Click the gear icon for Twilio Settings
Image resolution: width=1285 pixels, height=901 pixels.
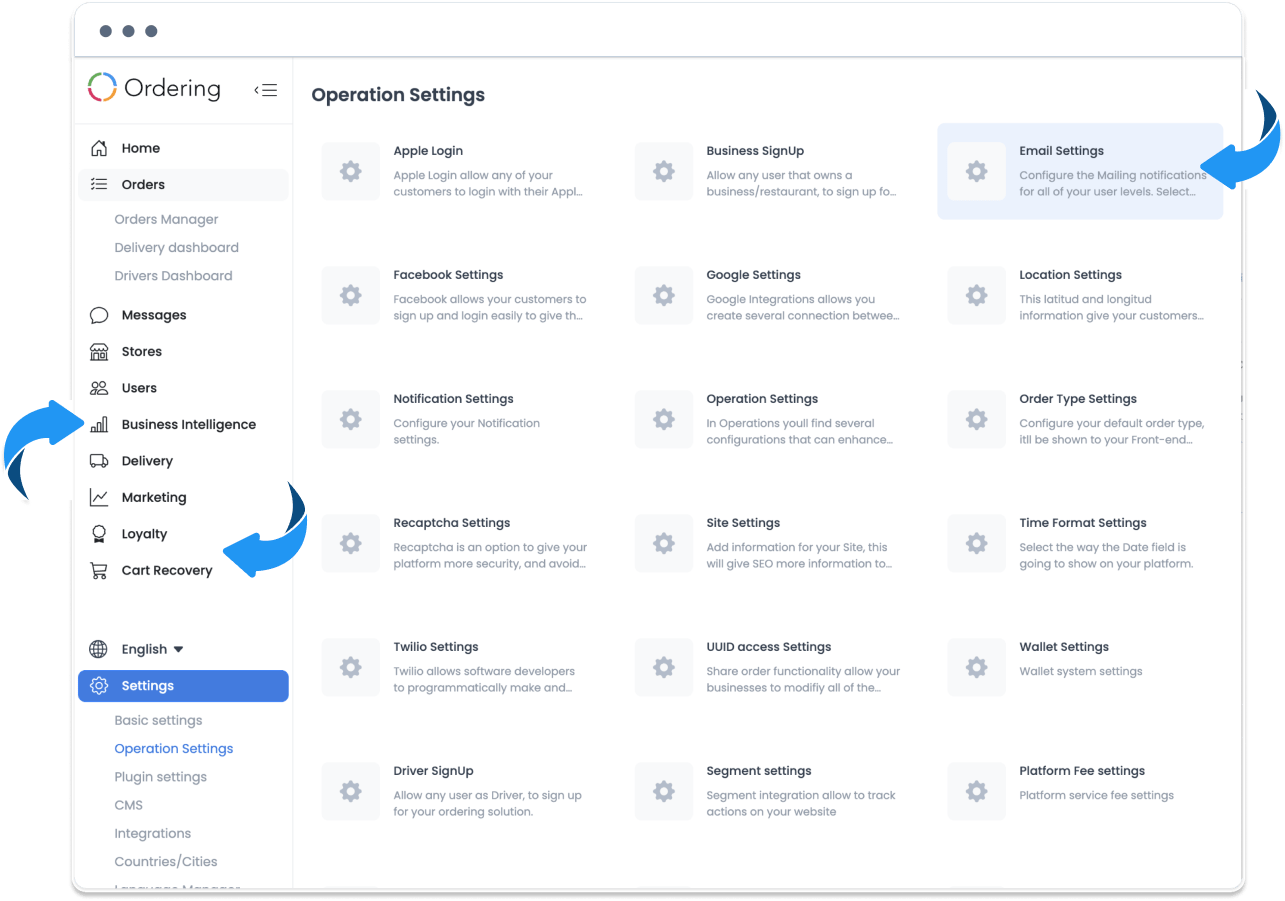[x=350, y=667]
